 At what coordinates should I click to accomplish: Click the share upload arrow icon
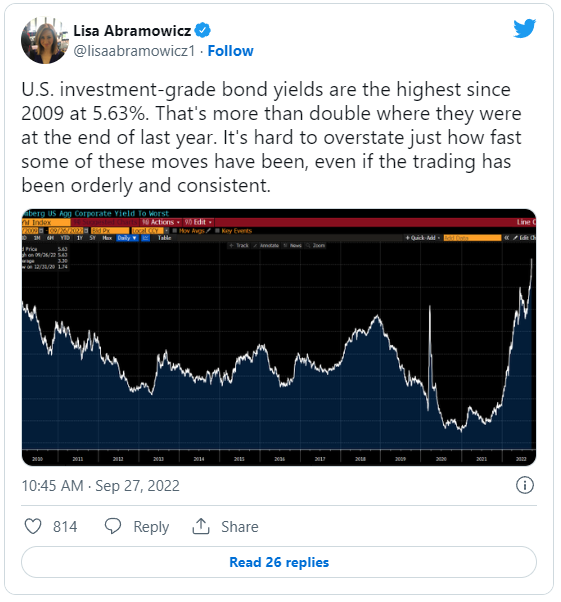(x=201, y=526)
